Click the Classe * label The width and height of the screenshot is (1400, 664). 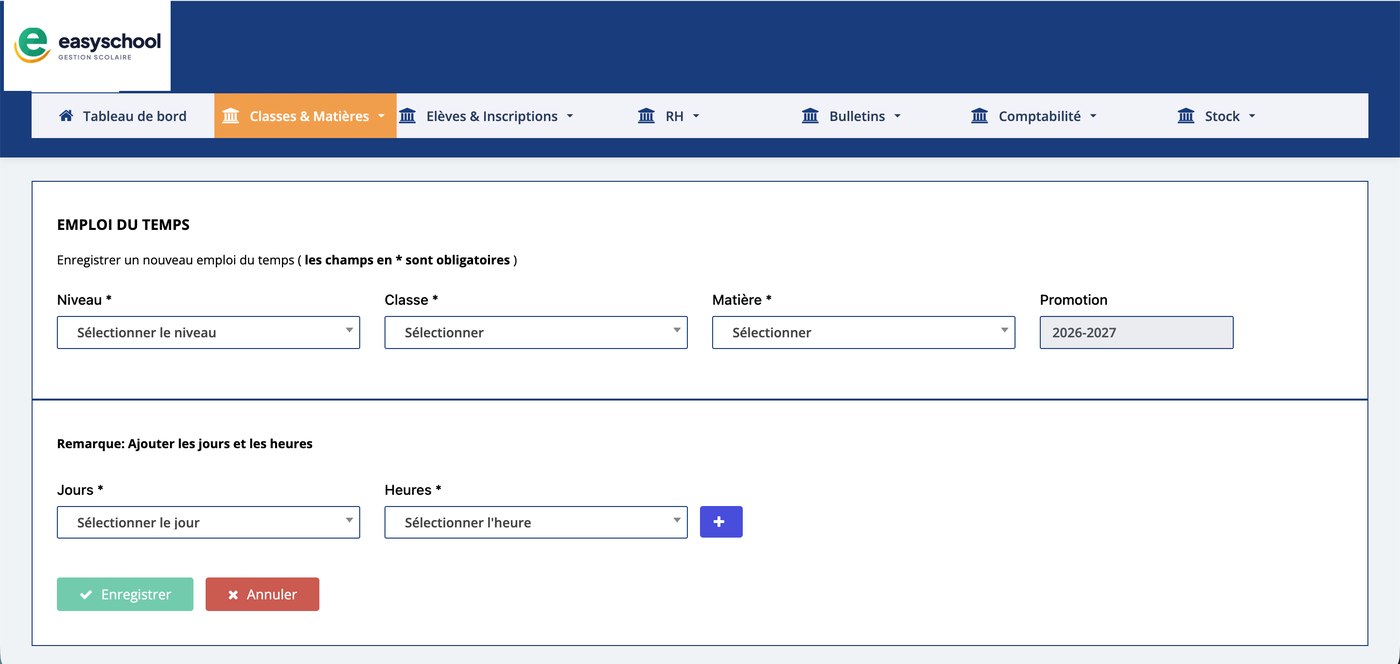(x=411, y=300)
